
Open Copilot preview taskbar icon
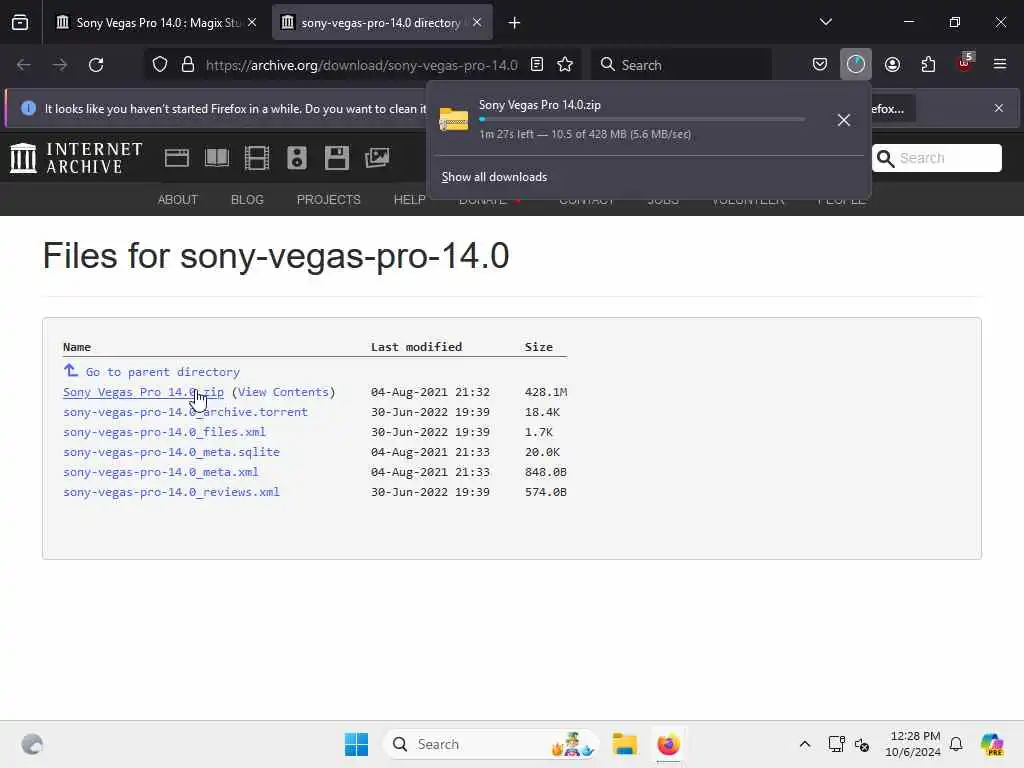(991, 744)
